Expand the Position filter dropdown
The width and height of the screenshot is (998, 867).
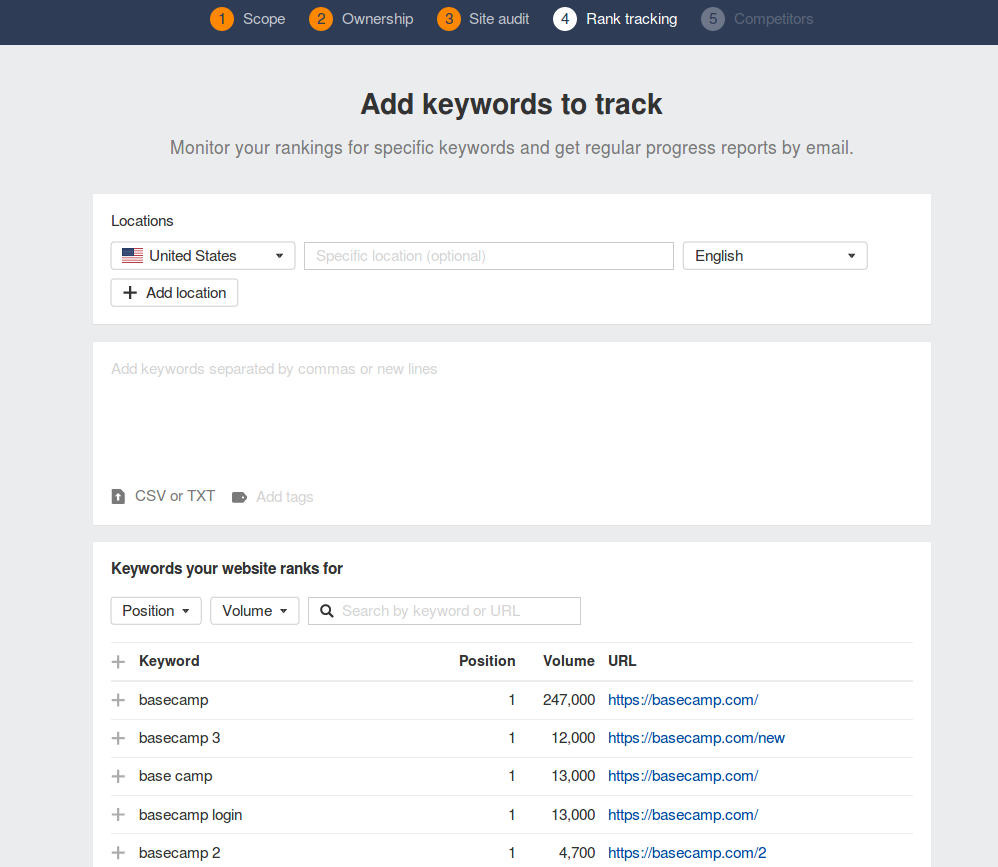click(156, 611)
